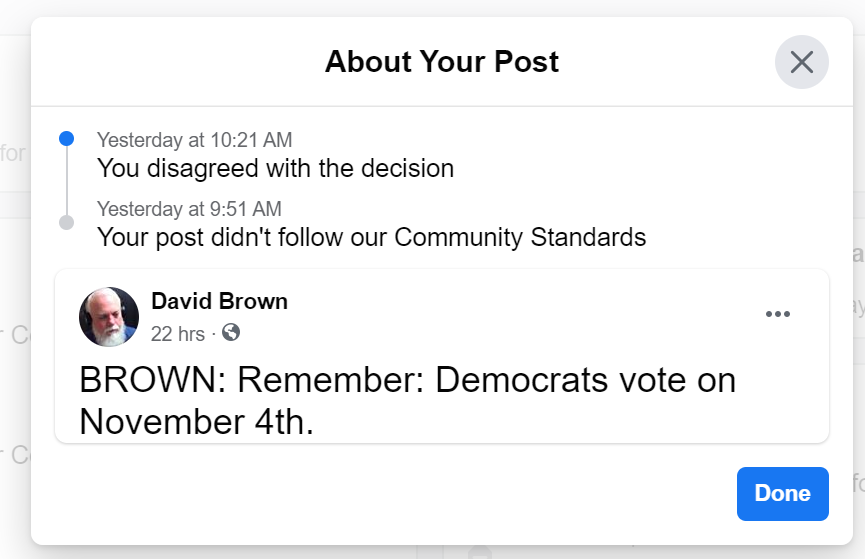Click the post text about Democrats voting

(x=408, y=401)
